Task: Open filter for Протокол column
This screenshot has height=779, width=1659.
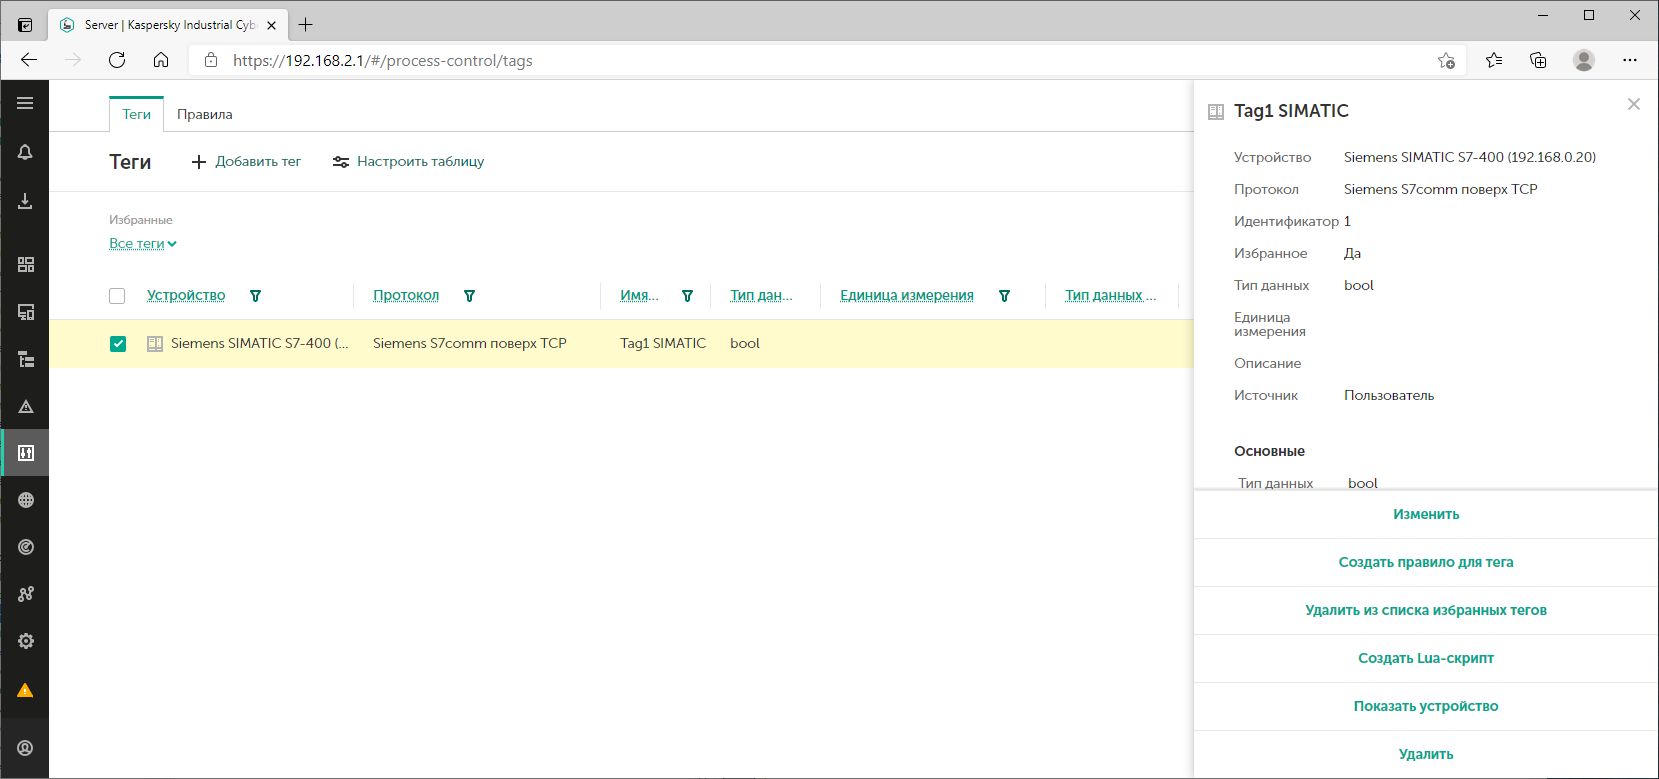Action: [x=469, y=296]
